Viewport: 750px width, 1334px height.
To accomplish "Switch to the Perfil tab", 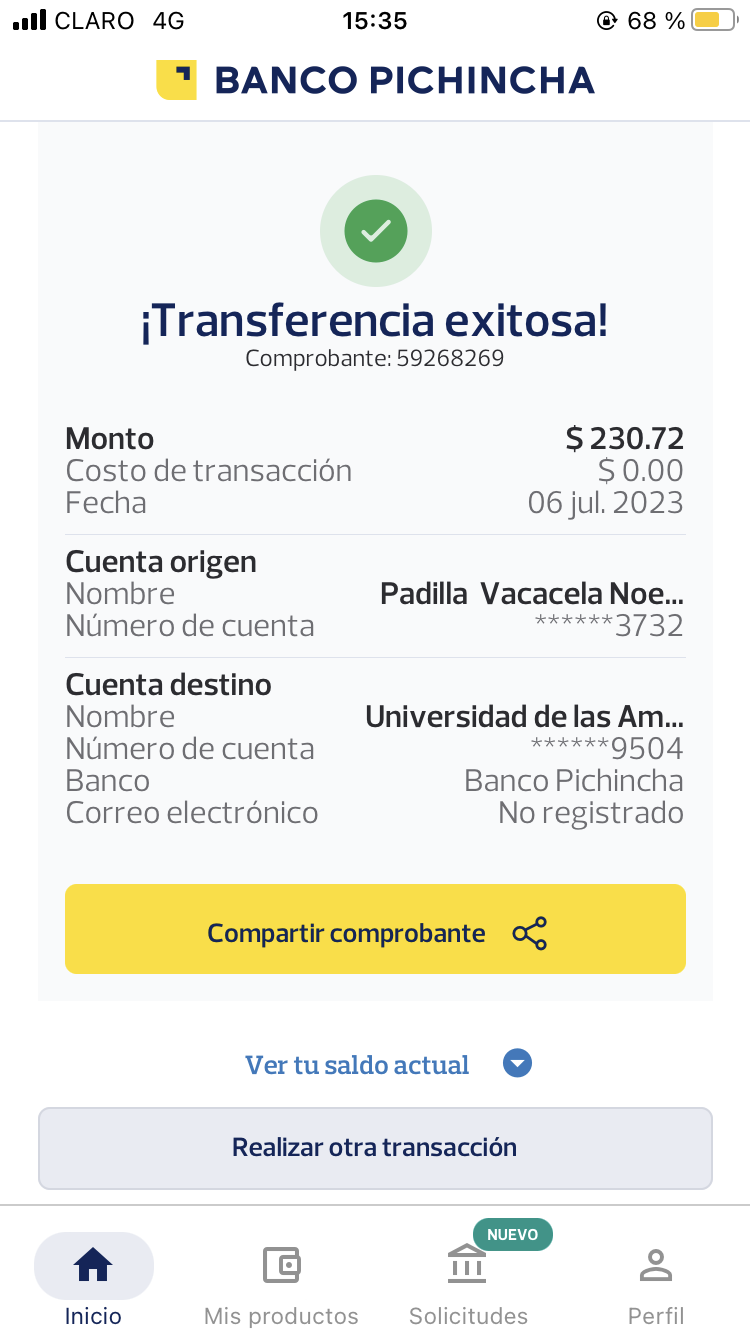I will pos(656,1314).
